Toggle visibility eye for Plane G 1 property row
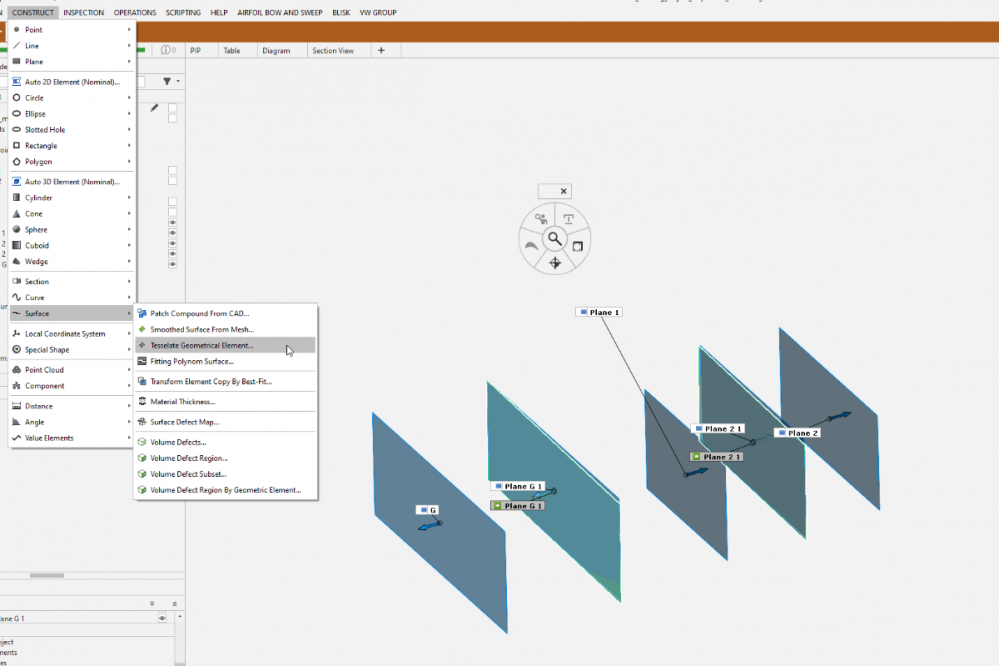Viewport: 999px width, 666px height. (x=162, y=619)
